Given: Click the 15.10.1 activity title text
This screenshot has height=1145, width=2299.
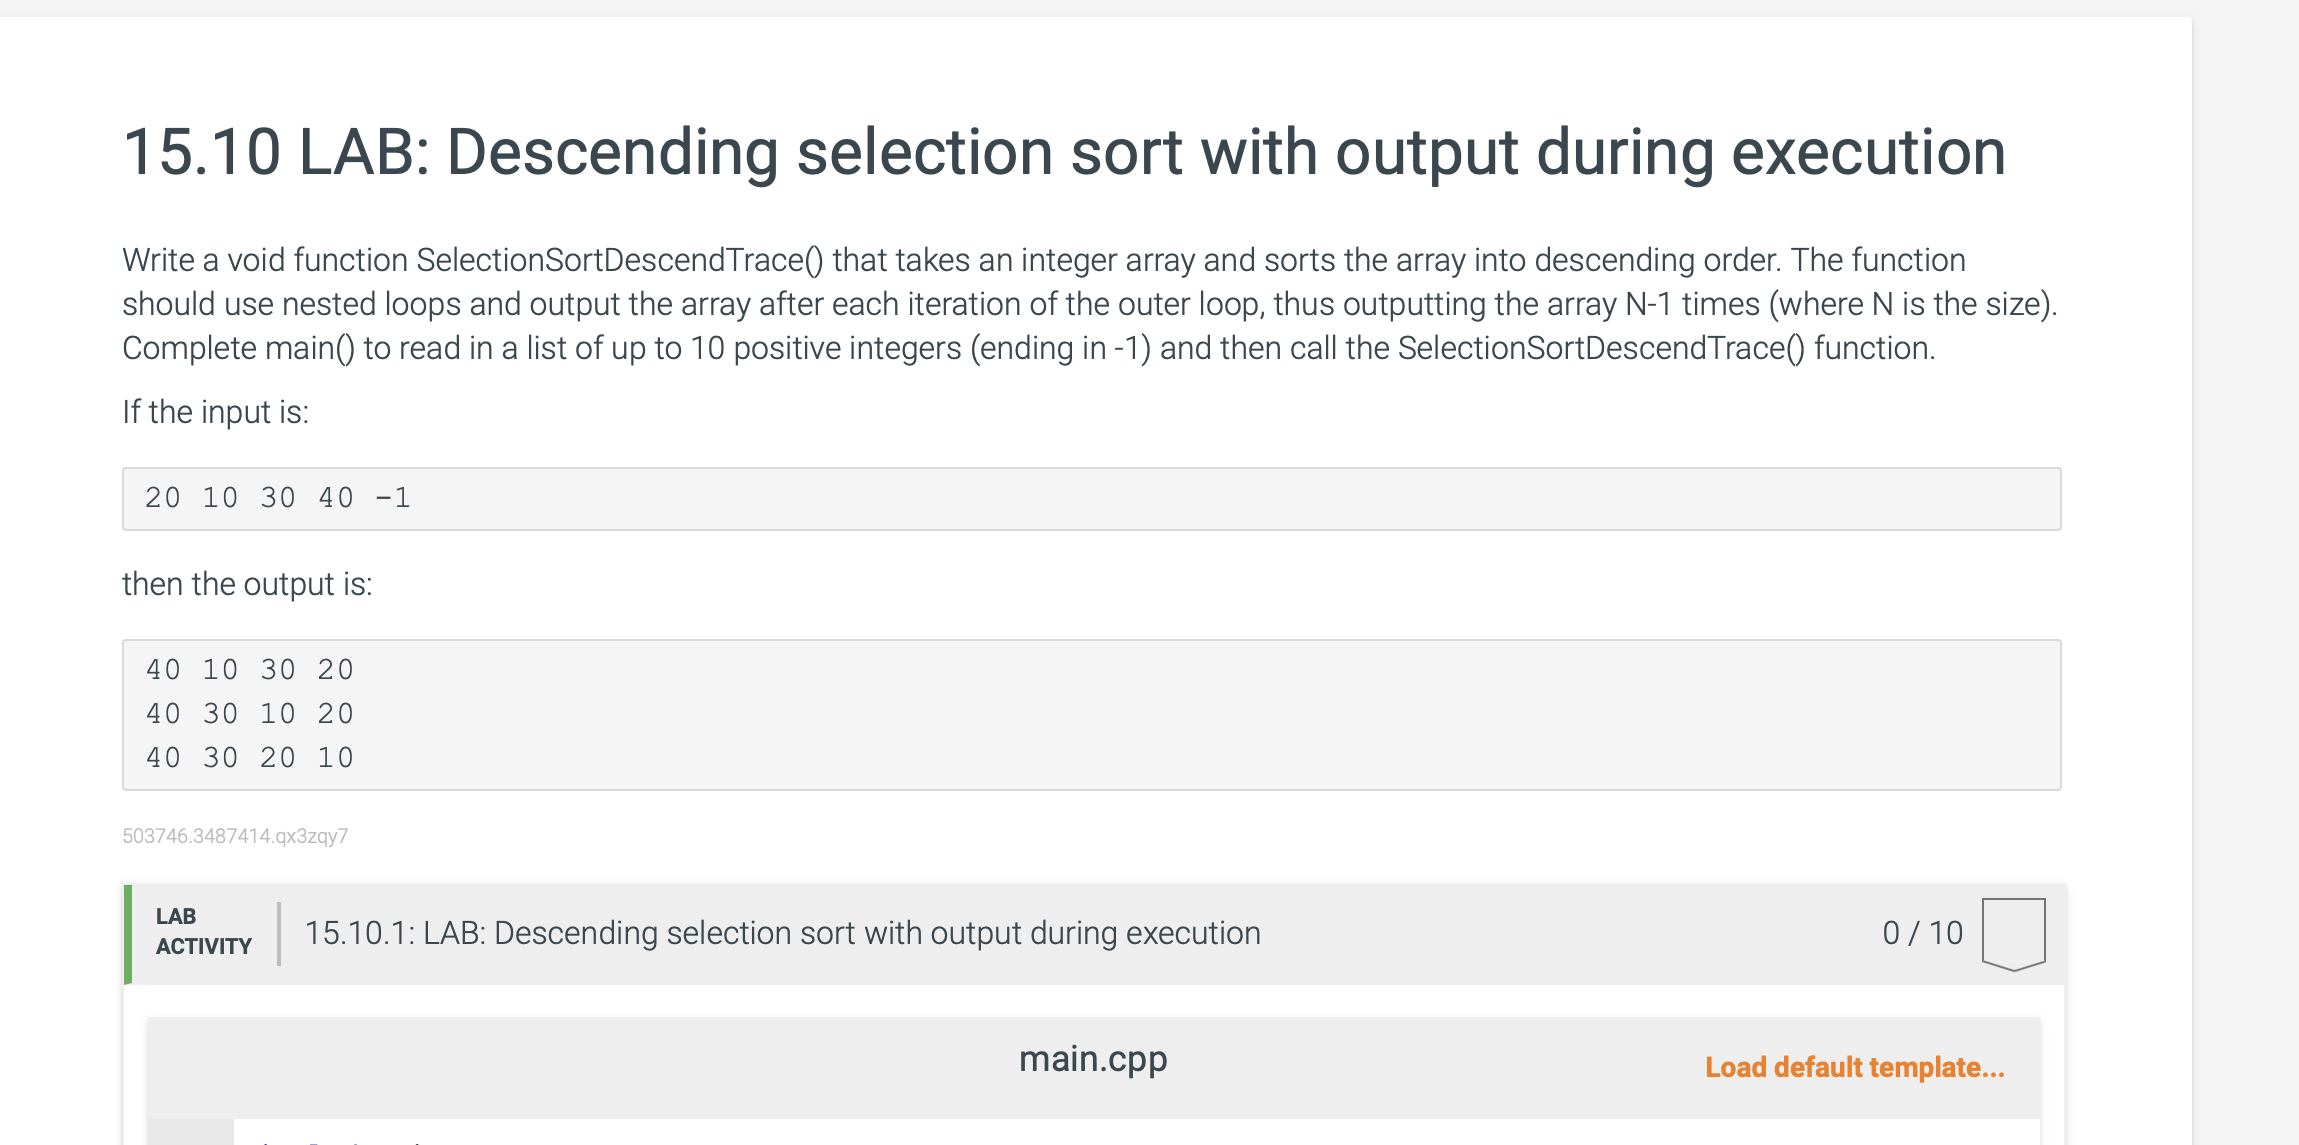Looking at the screenshot, I should point(782,933).
